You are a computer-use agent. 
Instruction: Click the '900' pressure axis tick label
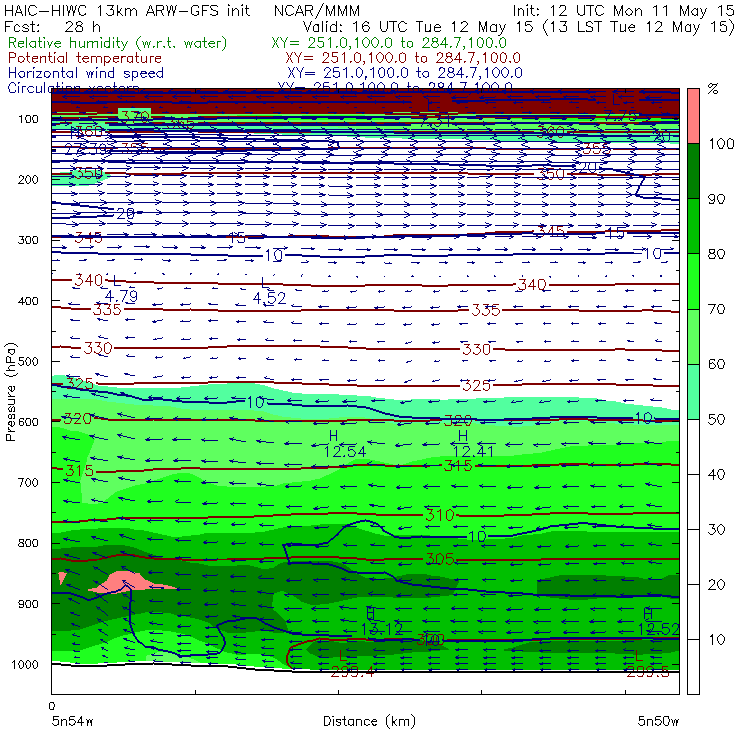tap(28, 604)
